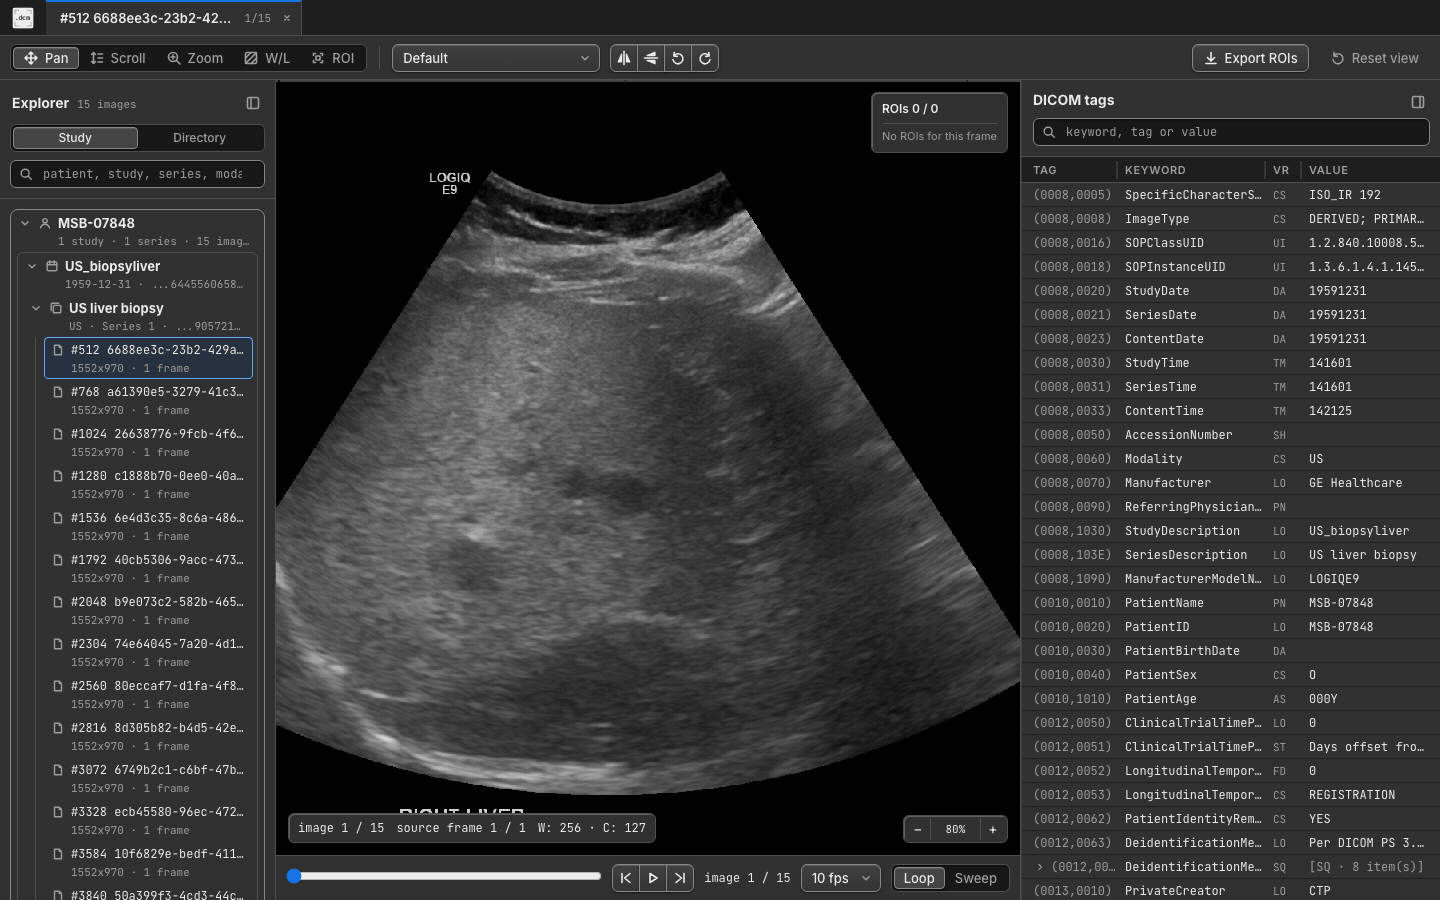Collapse the Explorer panel icon

(x=253, y=103)
